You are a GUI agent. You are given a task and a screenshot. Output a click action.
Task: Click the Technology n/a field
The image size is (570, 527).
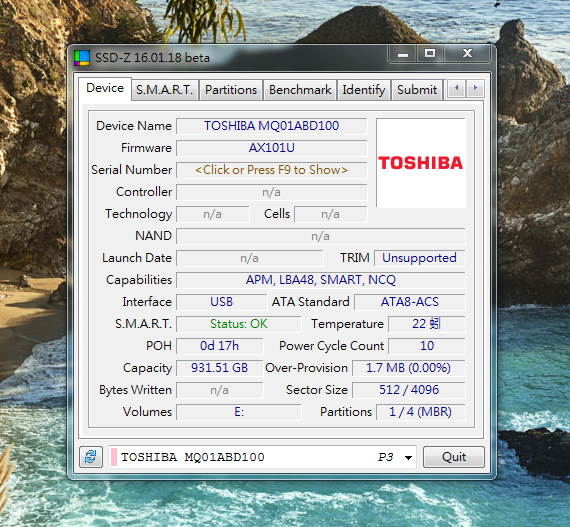pyautogui.click(x=213, y=214)
